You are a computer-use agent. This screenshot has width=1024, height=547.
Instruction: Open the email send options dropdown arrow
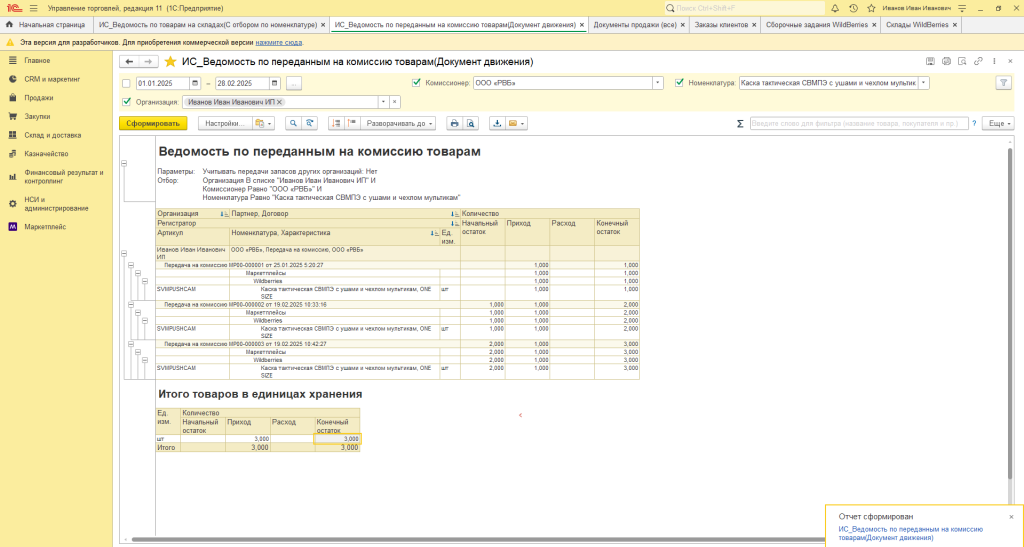click(x=523, y=123)
